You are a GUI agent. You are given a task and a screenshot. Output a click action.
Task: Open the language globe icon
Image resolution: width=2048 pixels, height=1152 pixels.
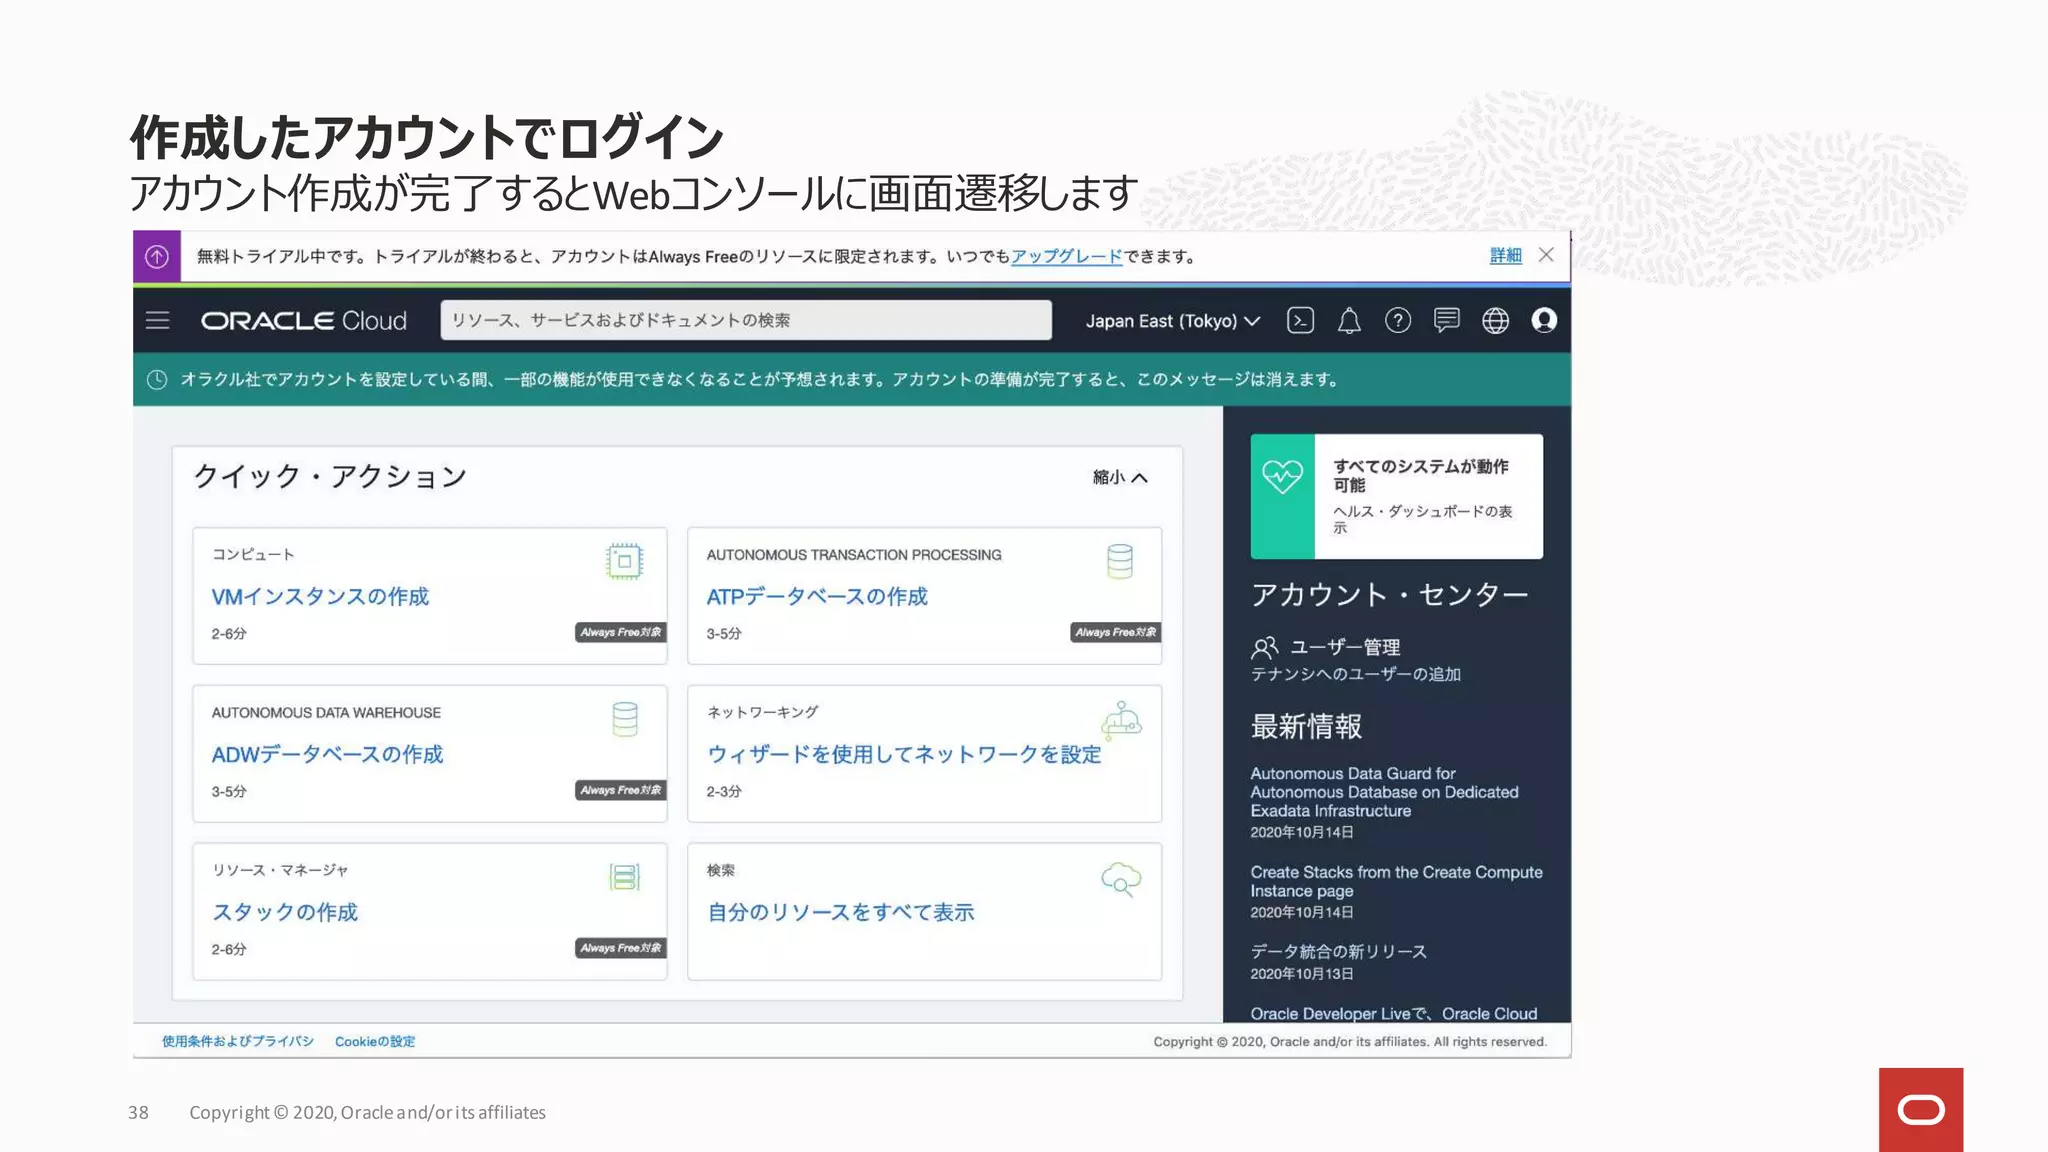click(x=1495, y=320)
